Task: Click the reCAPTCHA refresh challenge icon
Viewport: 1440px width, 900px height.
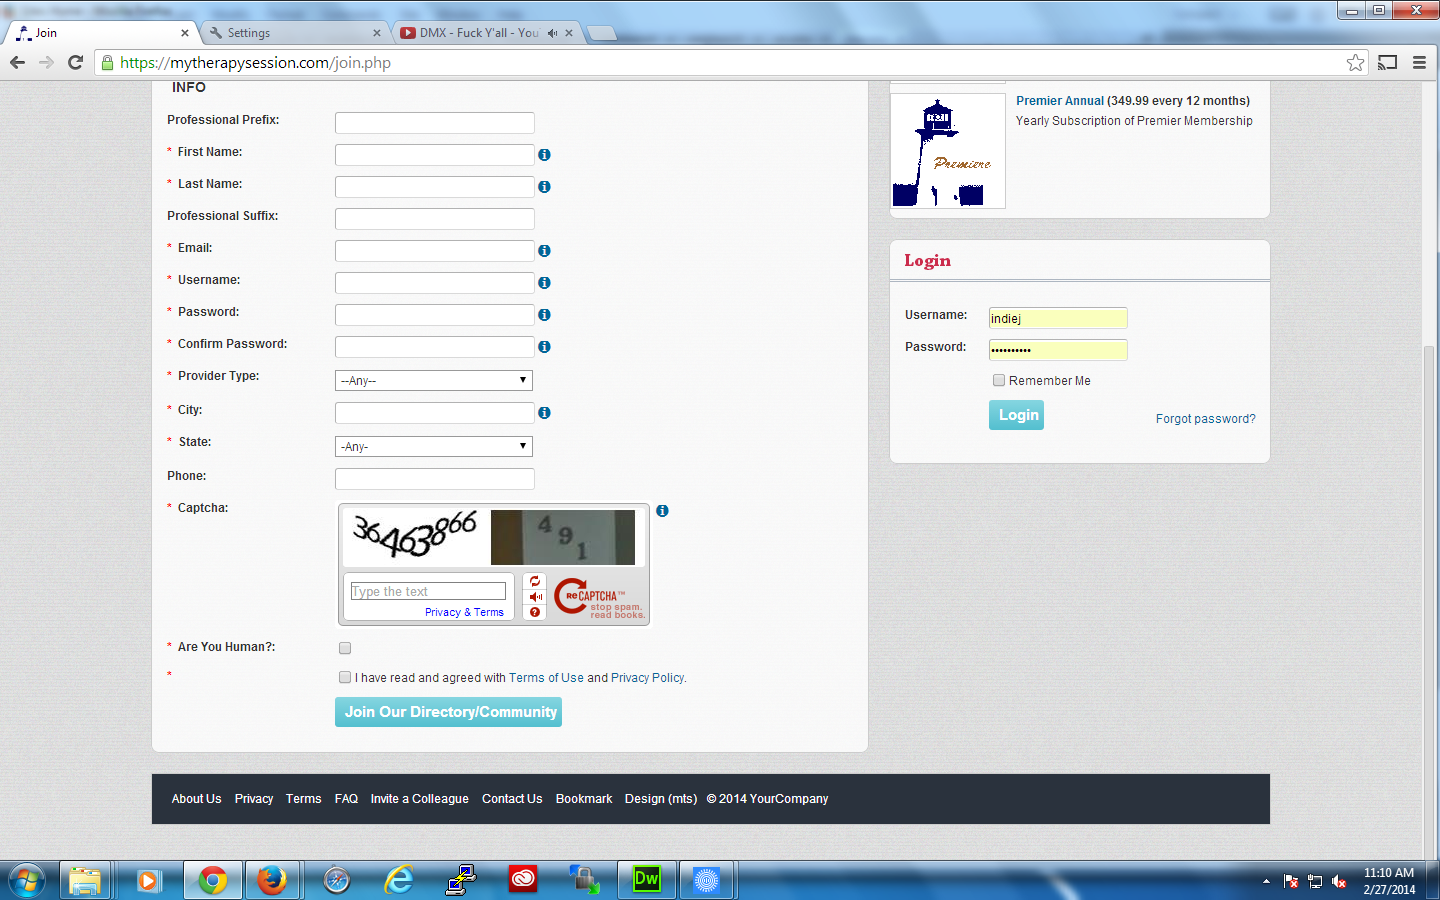Action: (x=535, y=581)
